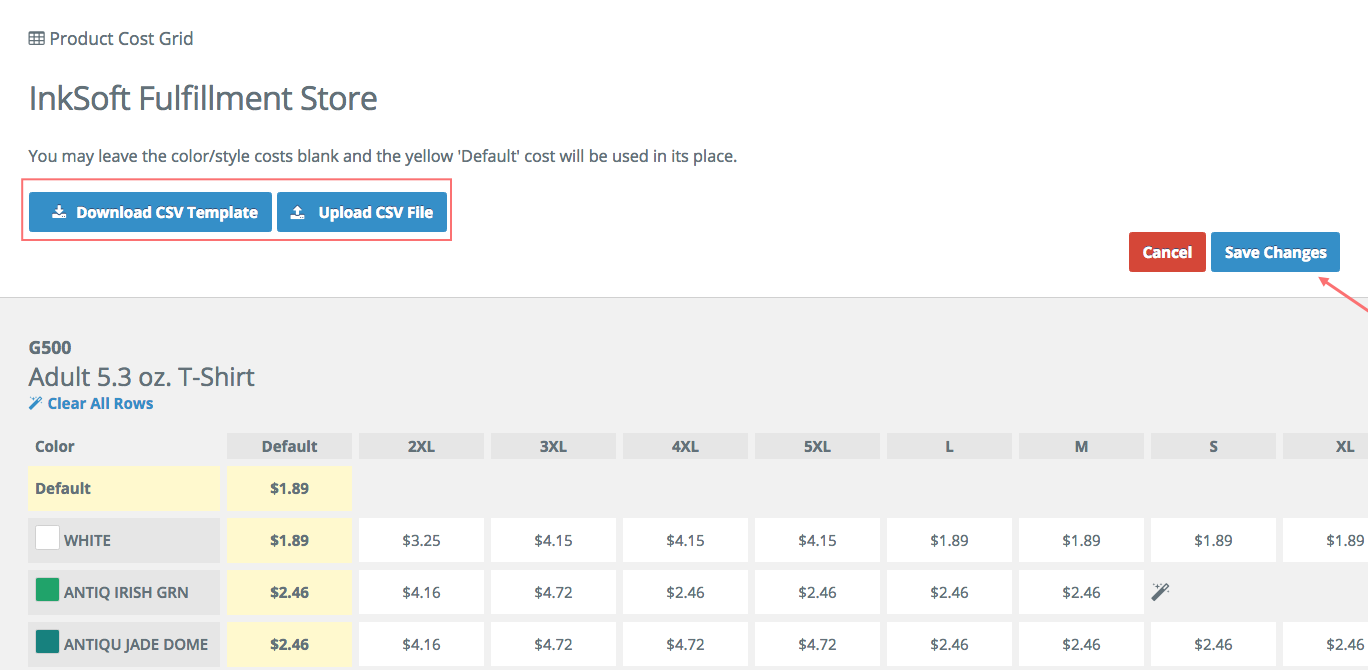Upload a CSV File
Viewport: 1368px width, 670px height.
tap(362, 212)
